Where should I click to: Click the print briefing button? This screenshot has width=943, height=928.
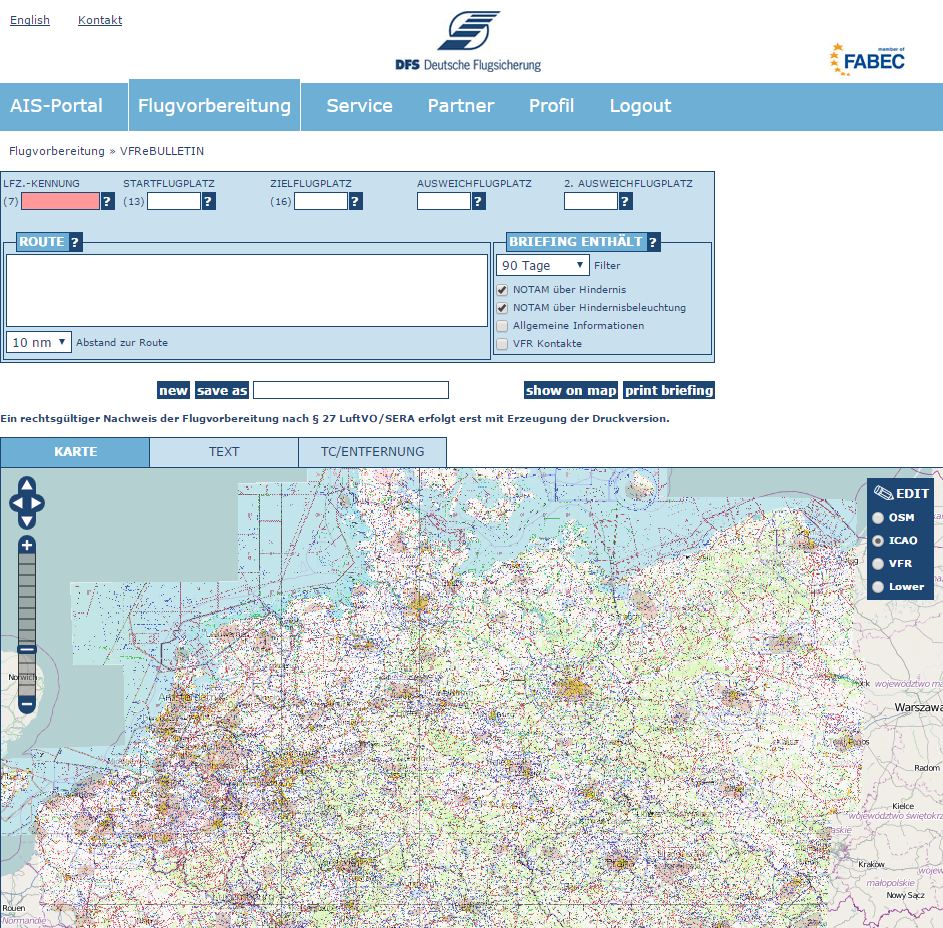coord(668,391)
